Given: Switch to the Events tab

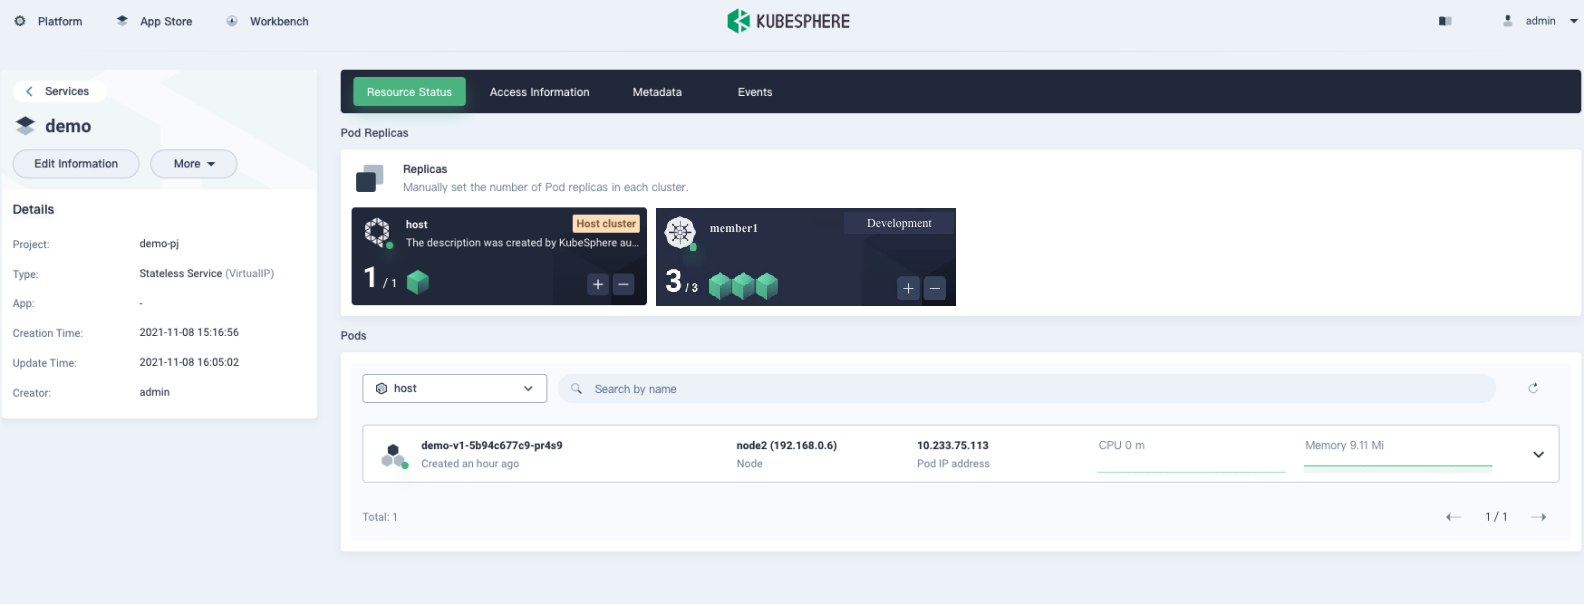Looking at the screenshot, I should tap(755, 92).
